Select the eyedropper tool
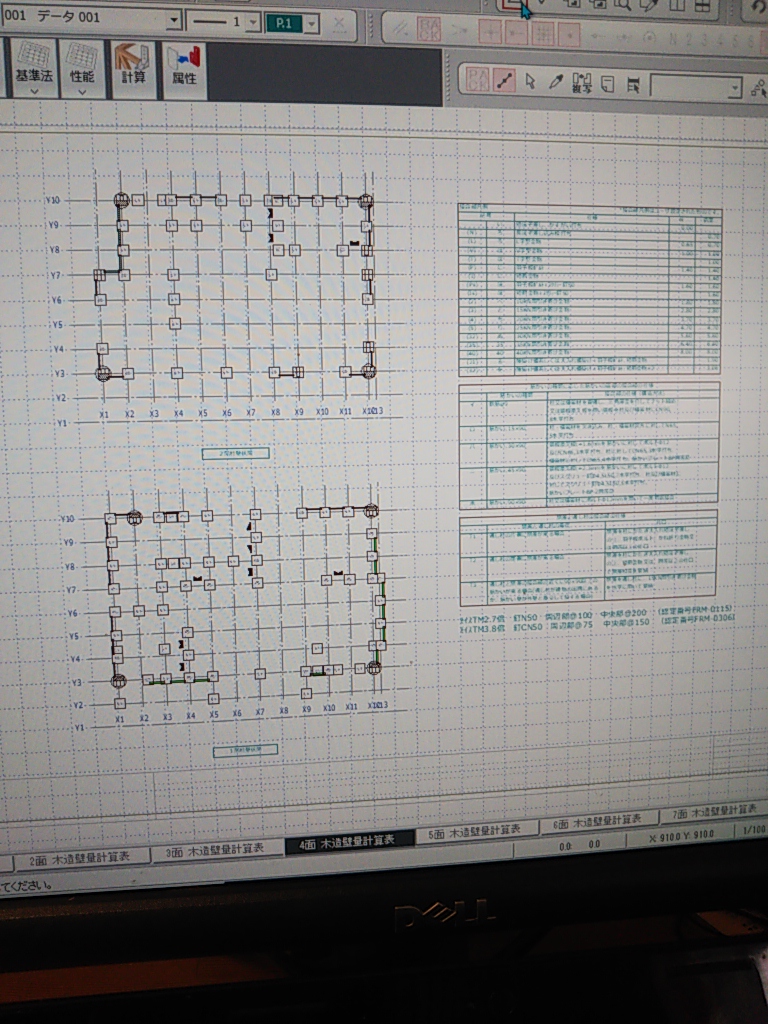The width and height of the screenshot is (768, 1024). click(556, 82)
